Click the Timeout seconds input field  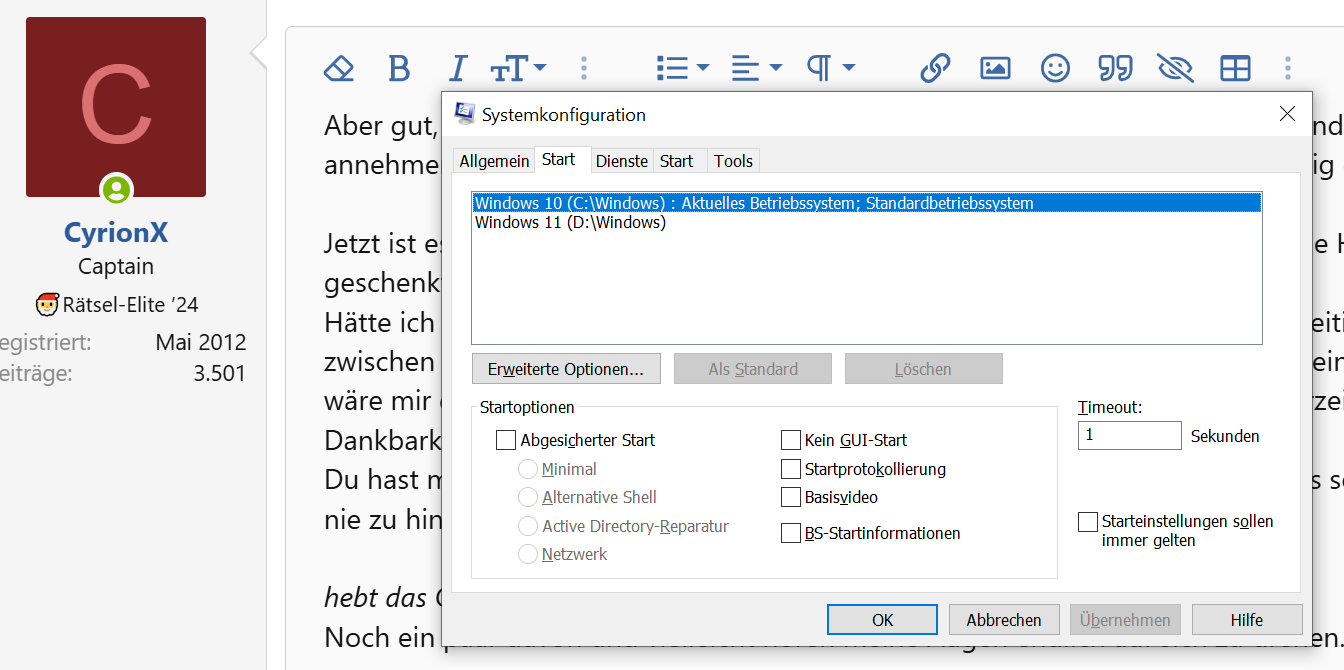pyautogui.click(x=1130, y=436)
